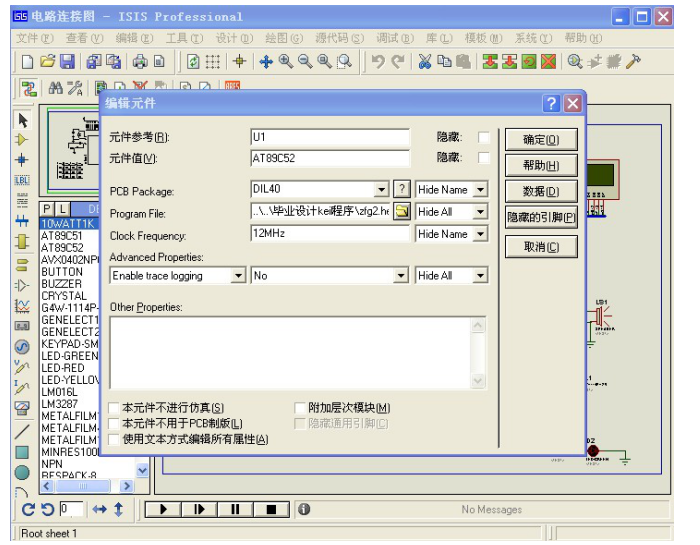Select the 2D circle drawing tool

(x=22, y=473)
